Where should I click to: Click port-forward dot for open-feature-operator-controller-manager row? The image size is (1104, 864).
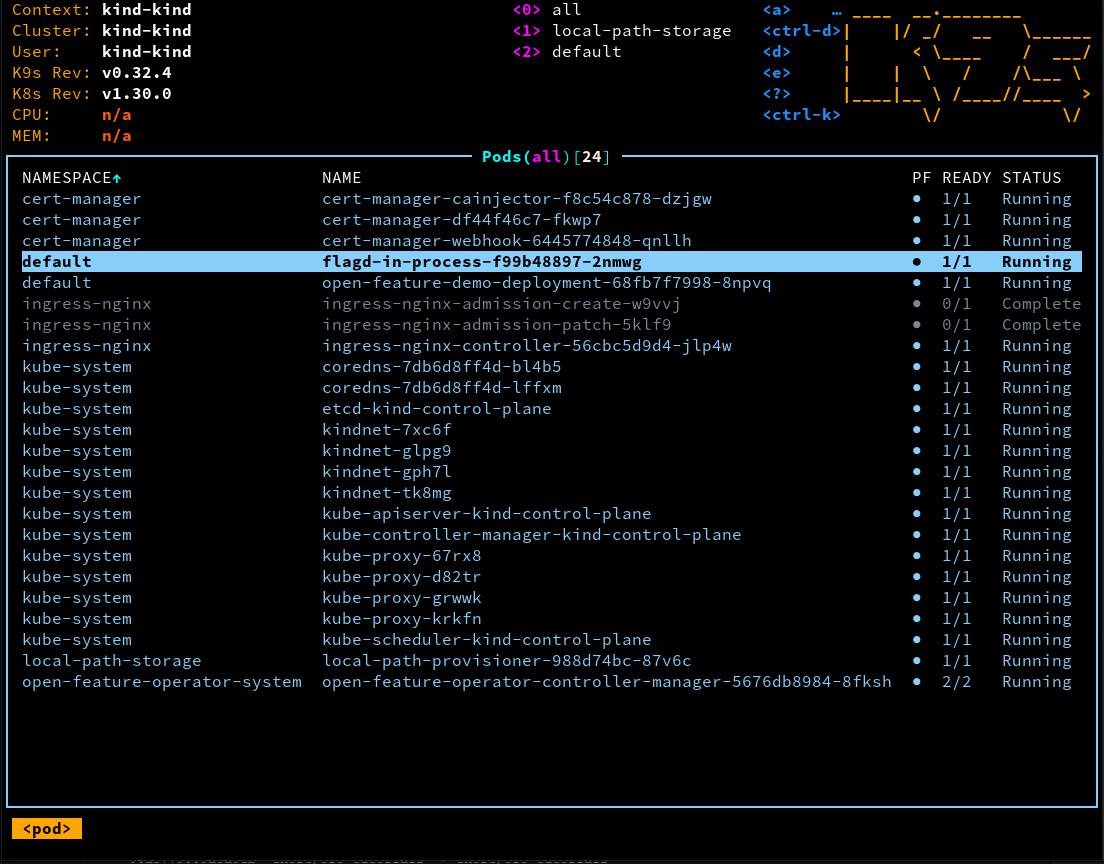(x=917, y=682)
